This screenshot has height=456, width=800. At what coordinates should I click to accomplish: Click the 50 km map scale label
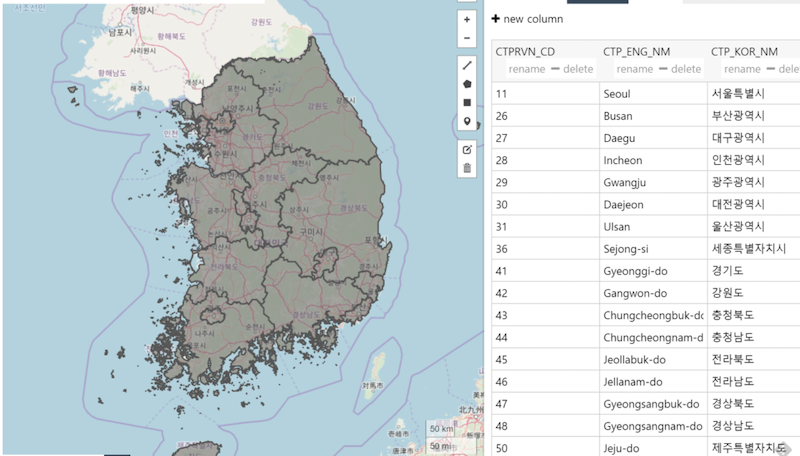click(441, 428)
